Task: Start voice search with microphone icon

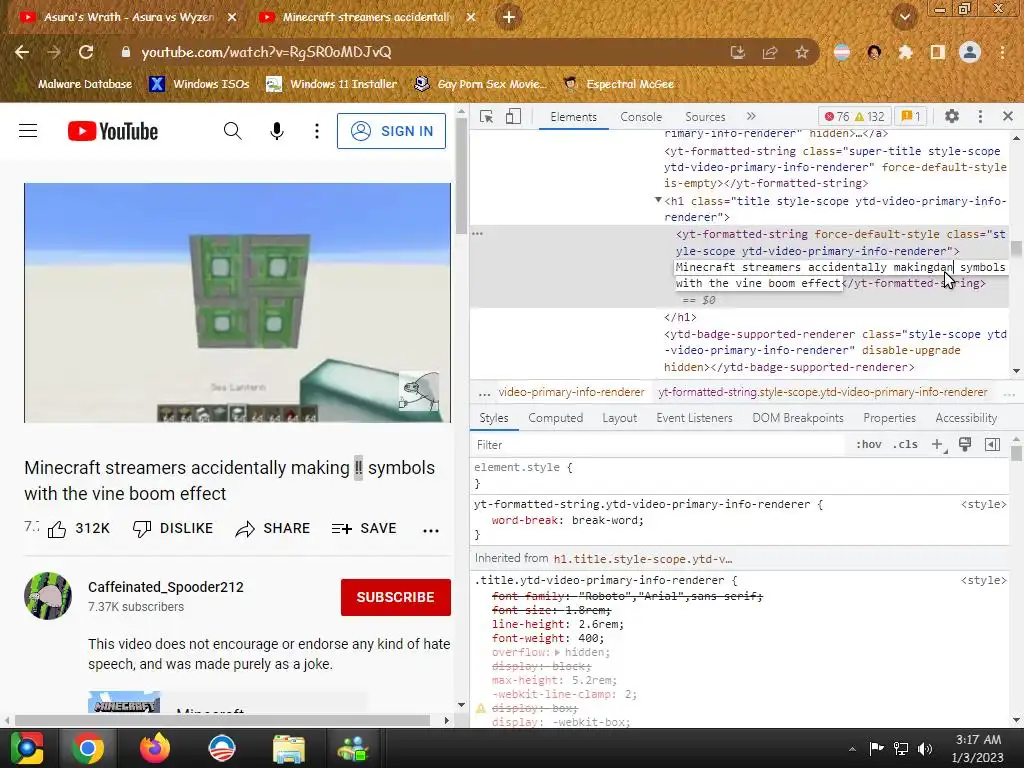Action: coord(277,131)
